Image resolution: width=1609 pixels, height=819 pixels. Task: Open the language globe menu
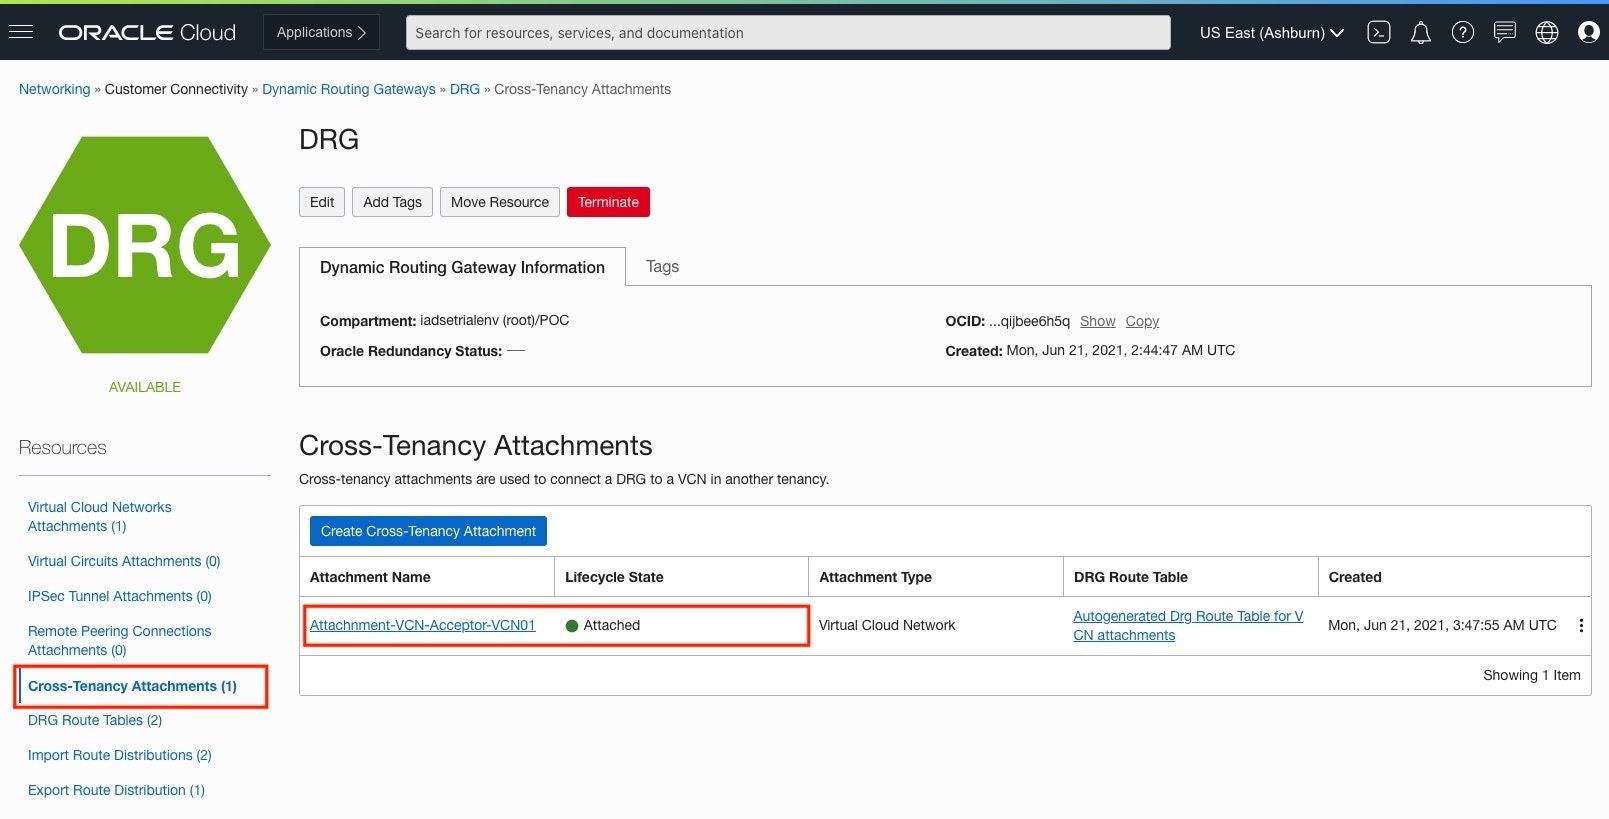click(x=1547, y=33)
